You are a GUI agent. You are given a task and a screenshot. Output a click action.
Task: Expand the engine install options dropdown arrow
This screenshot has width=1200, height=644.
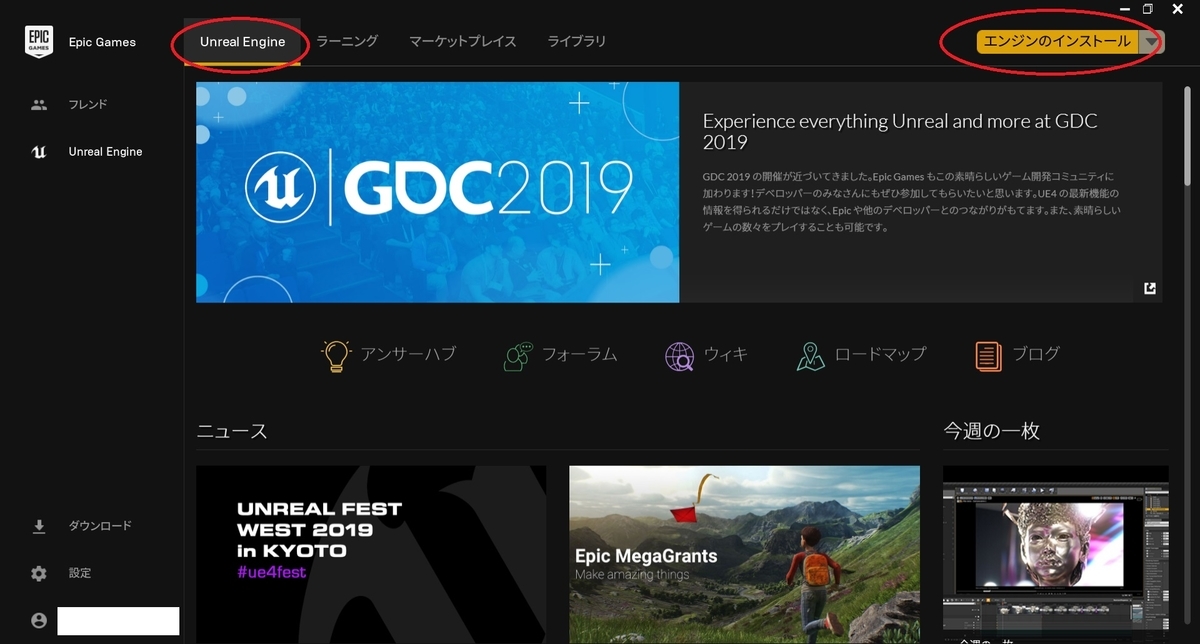click(1151, 42)
